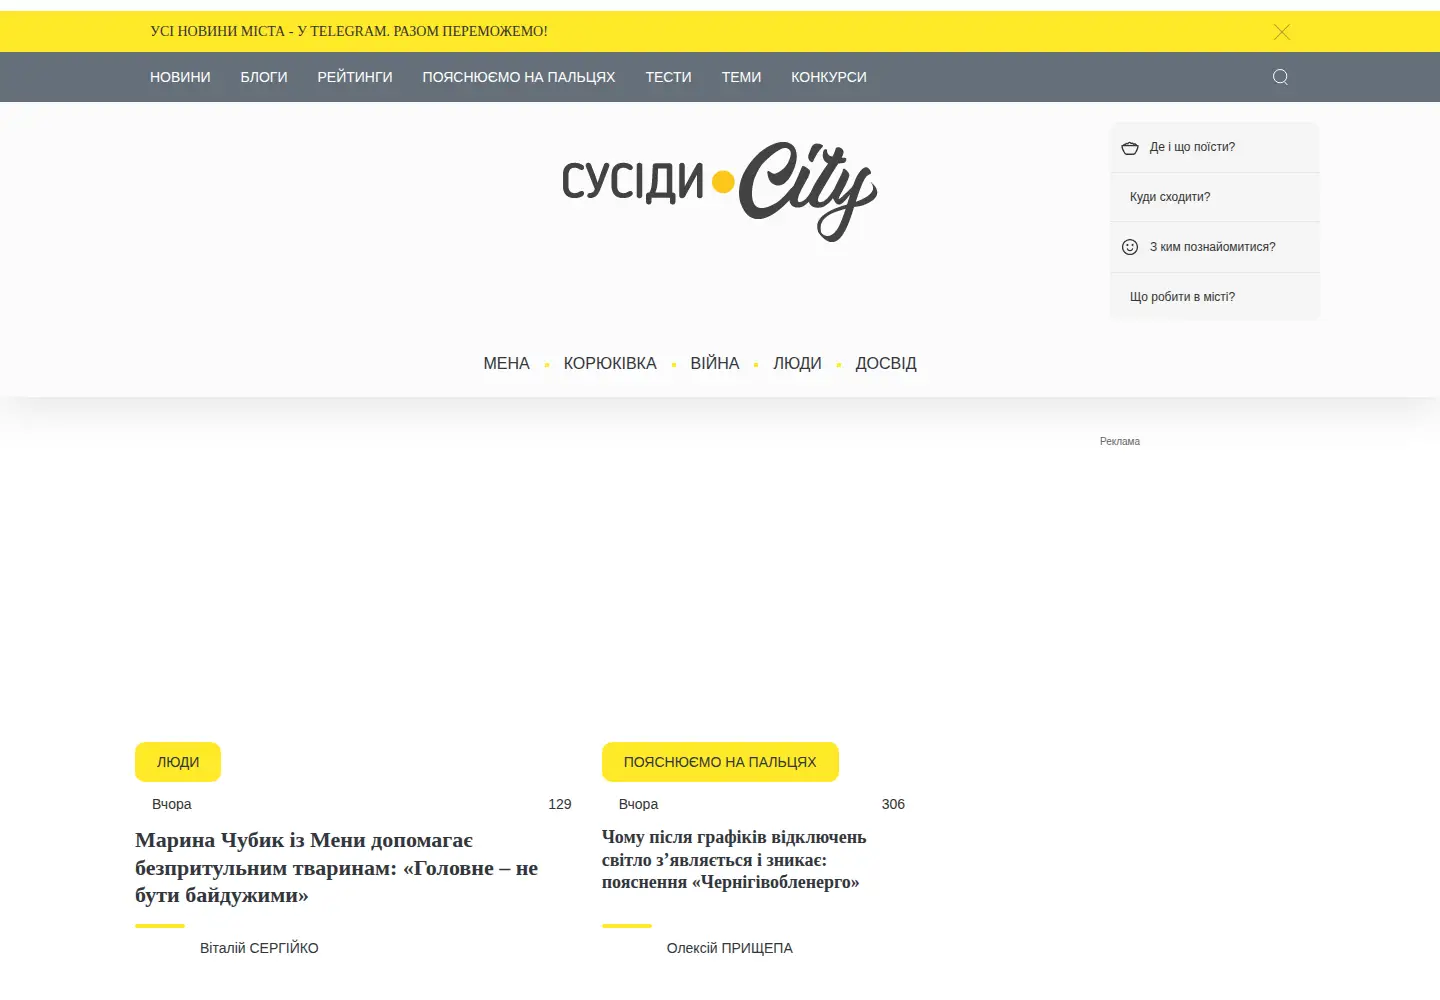Click the yellow ЛЮДИ tag button
Screen dimensions: 1440x1000
tap(178, 762)
